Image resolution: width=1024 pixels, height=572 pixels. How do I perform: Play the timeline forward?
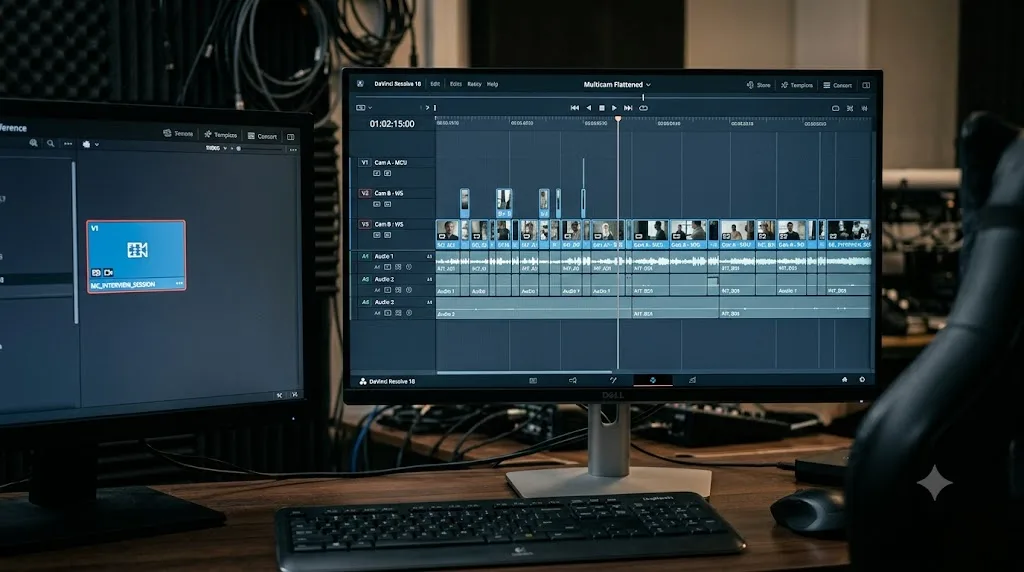614,108
